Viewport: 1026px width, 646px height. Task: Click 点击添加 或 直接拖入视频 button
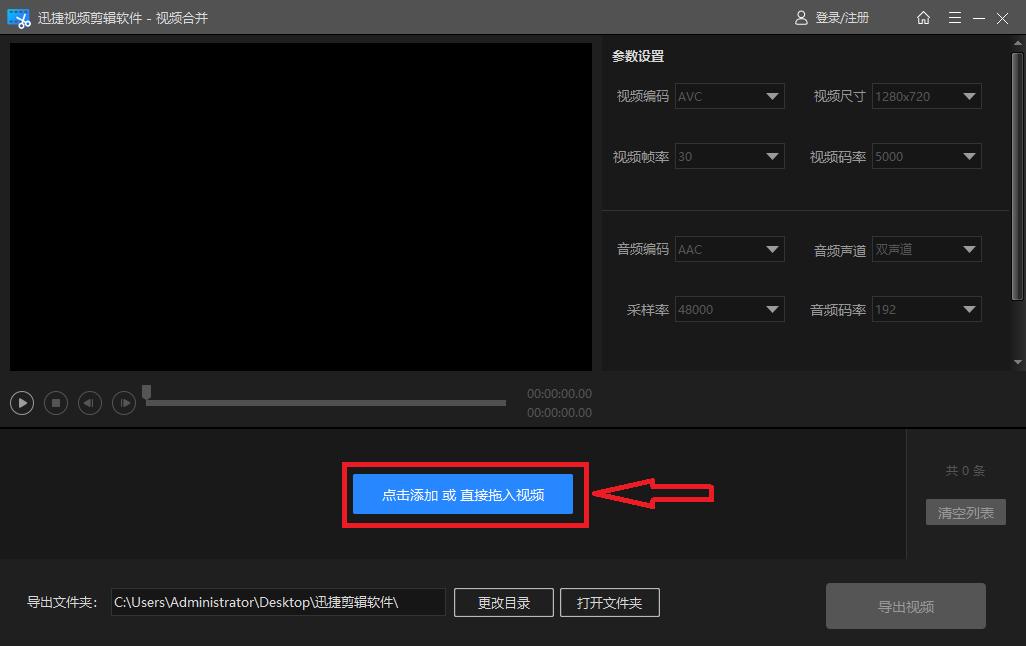tap(463, 494)
